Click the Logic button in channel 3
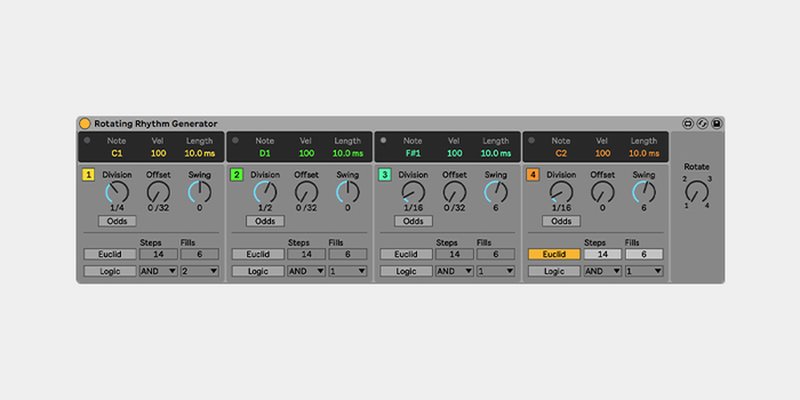Viewport: 800px width, 400px height. 406,271
